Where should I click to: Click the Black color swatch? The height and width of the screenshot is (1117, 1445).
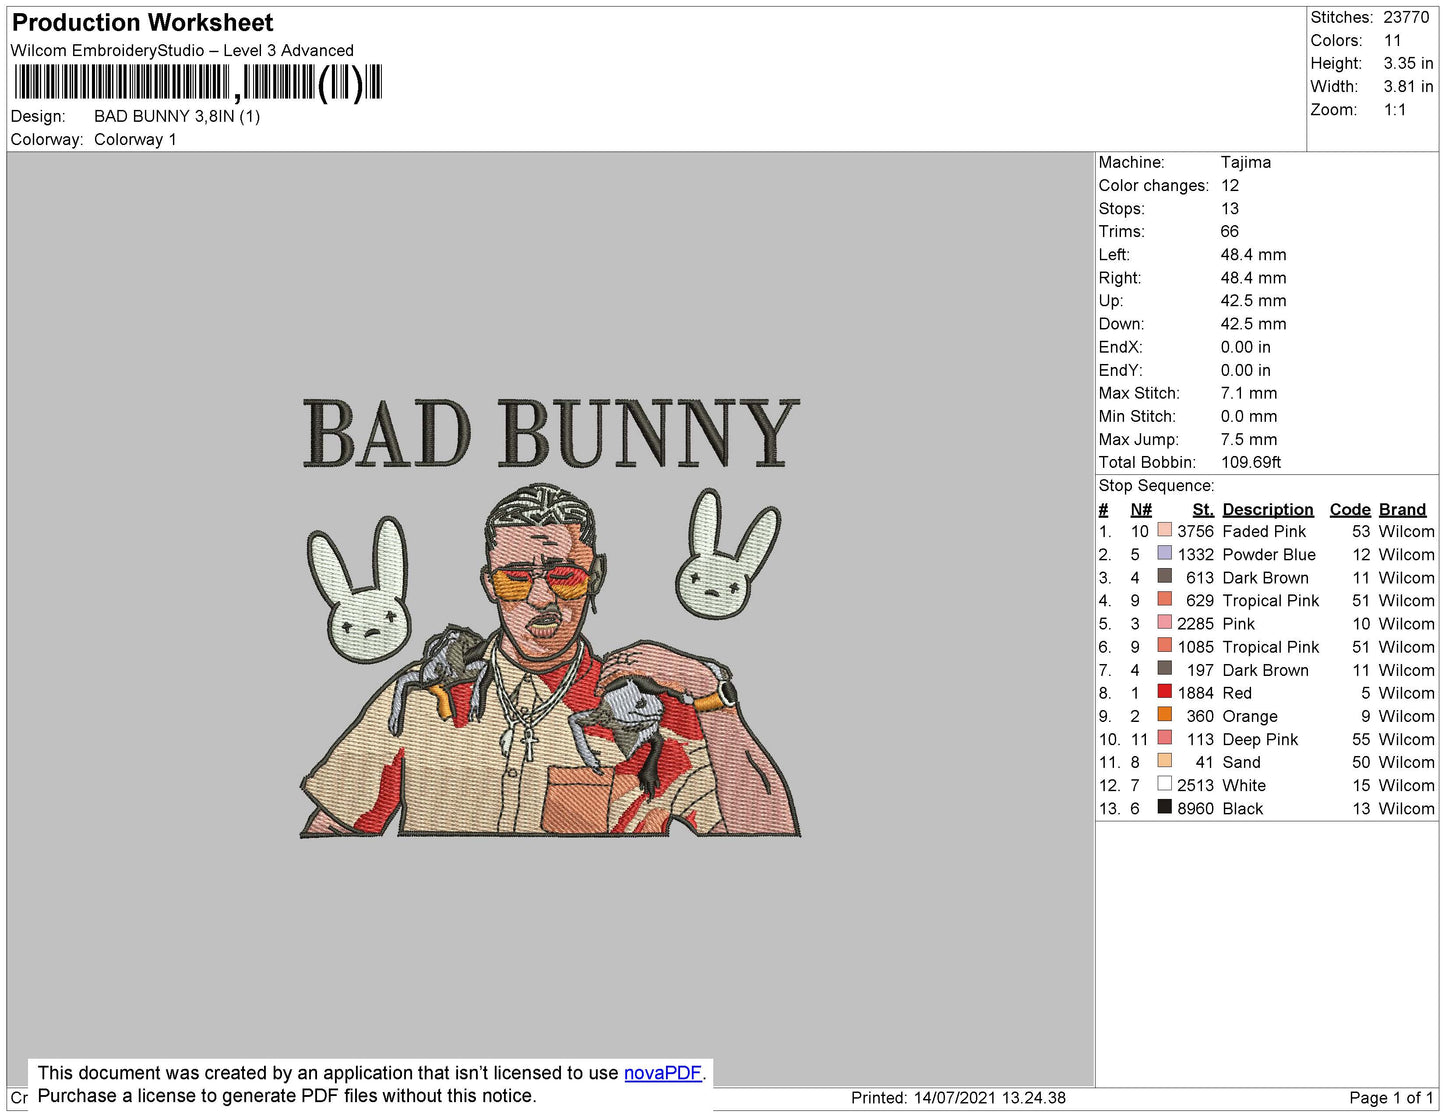click(1164, 806)
